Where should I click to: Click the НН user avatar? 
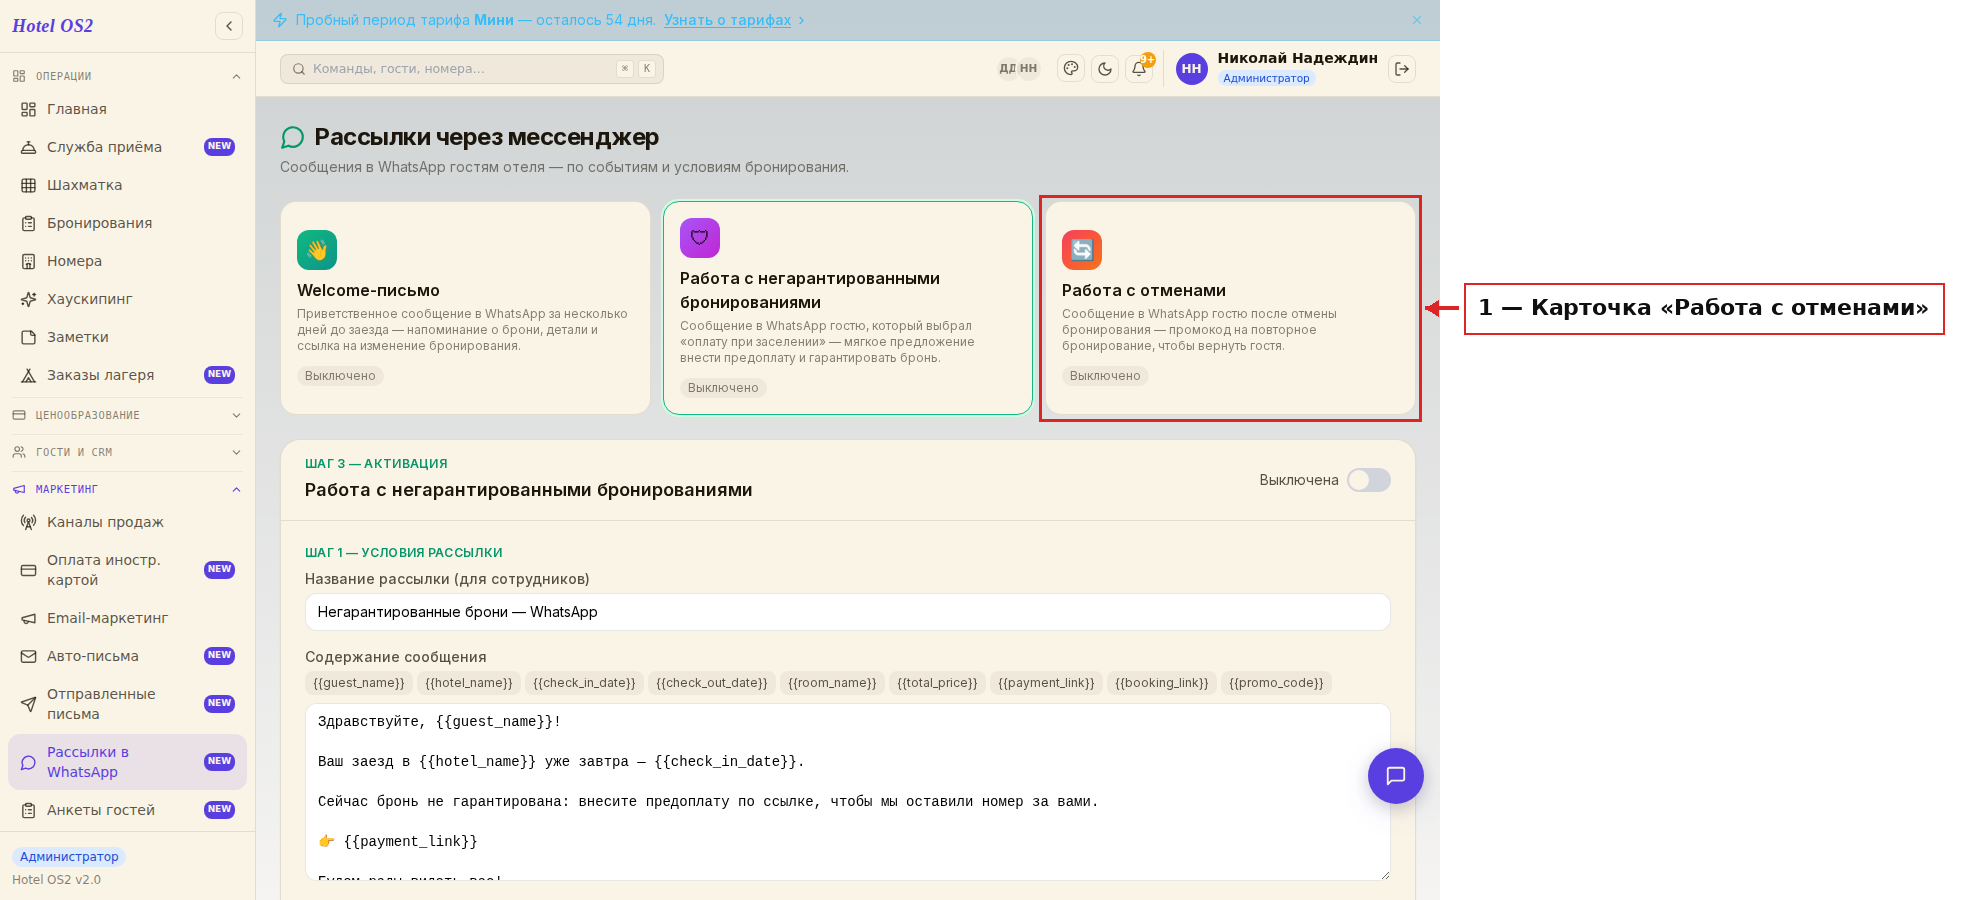(1191, 69)
